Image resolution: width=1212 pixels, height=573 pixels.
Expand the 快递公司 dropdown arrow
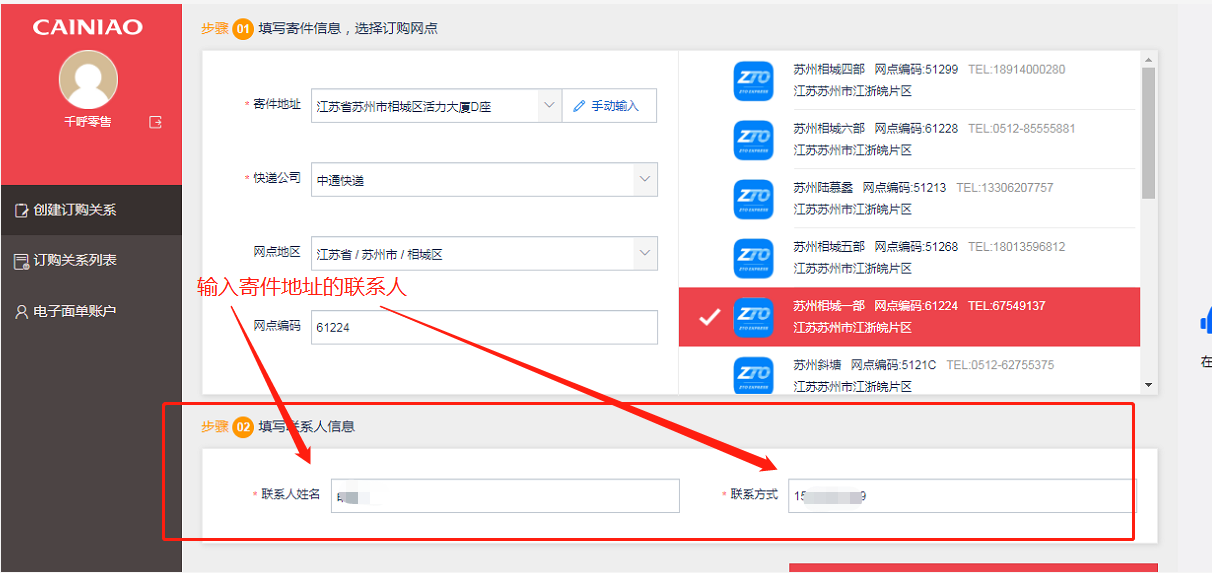(x=645, y=180)
